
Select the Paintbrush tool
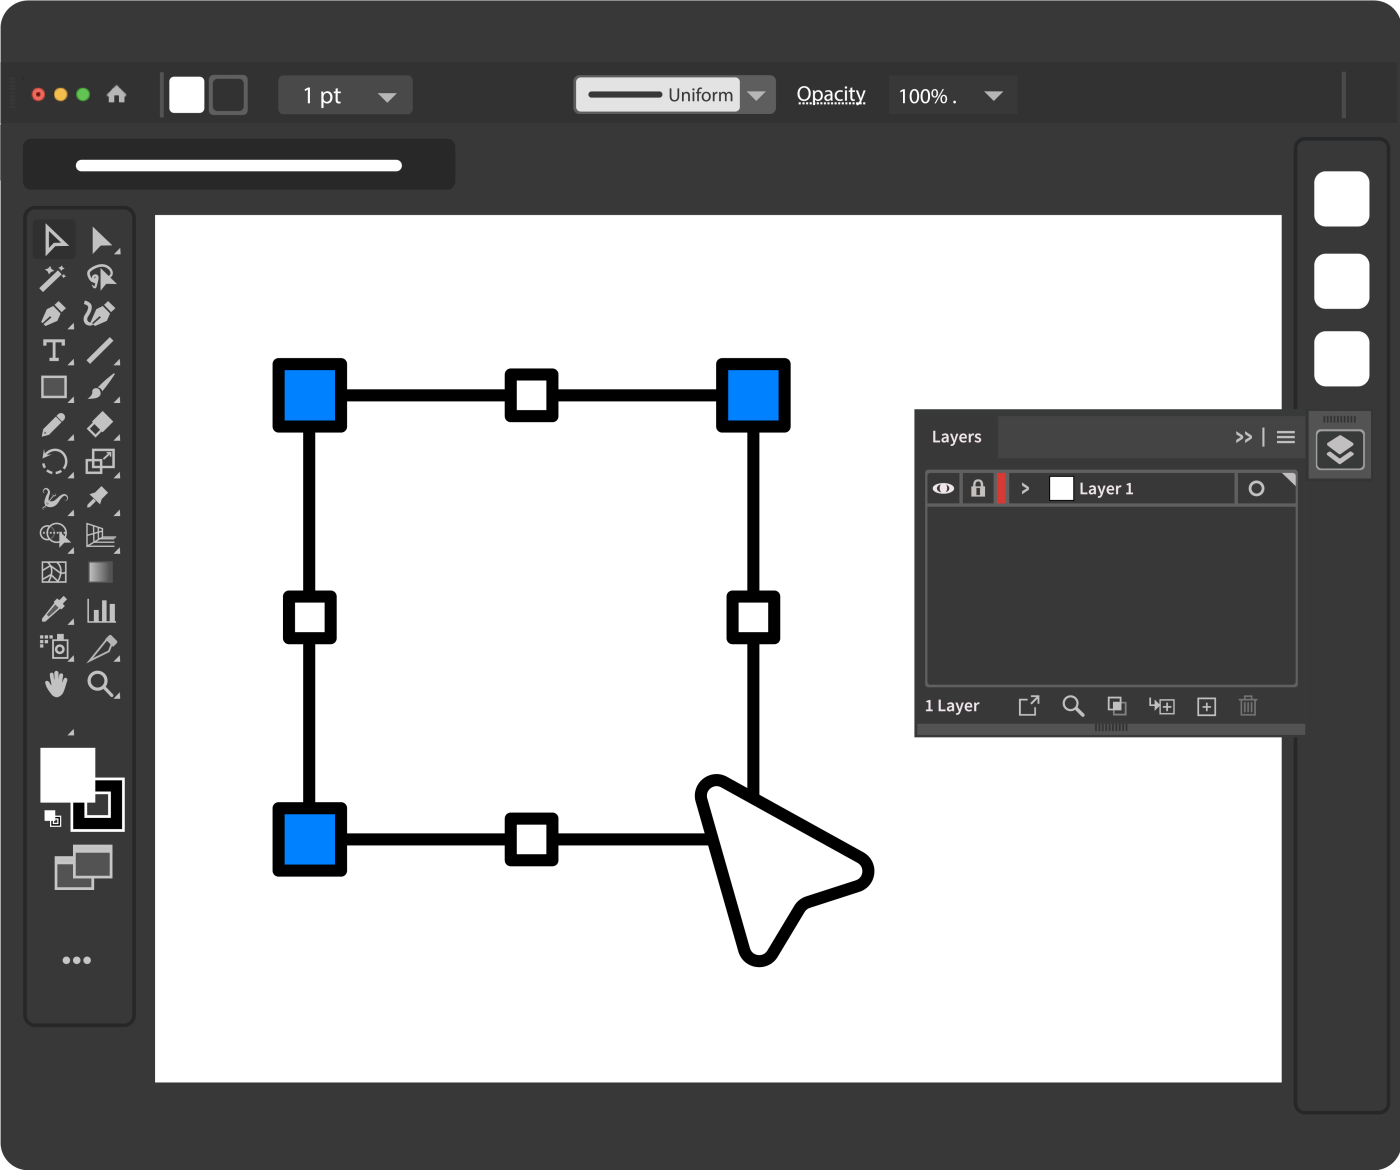point(101,388)
